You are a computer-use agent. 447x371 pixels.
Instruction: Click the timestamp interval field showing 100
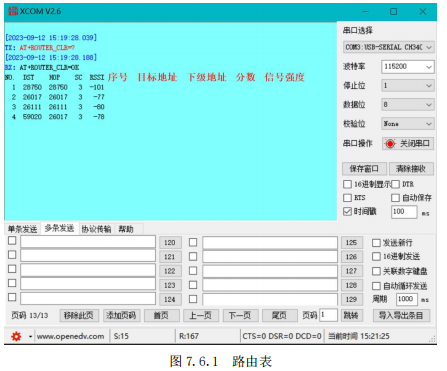coord(404,212)
